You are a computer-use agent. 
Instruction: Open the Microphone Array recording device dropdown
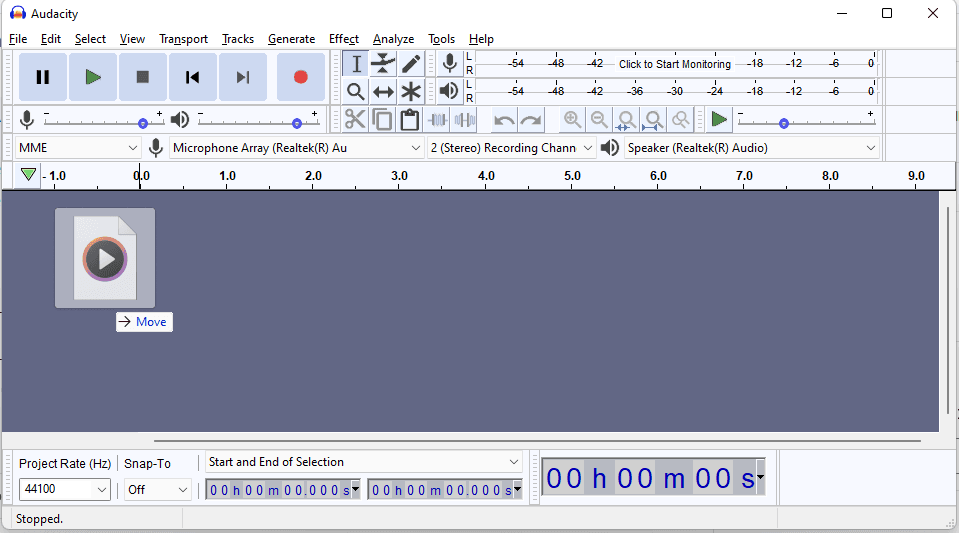tap(297, 147)
